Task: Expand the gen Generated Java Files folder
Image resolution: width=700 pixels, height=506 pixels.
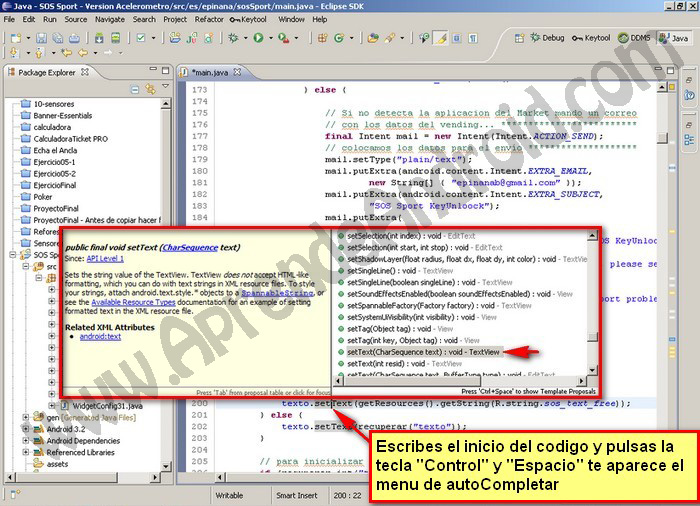Action: (x=26, y=418)
